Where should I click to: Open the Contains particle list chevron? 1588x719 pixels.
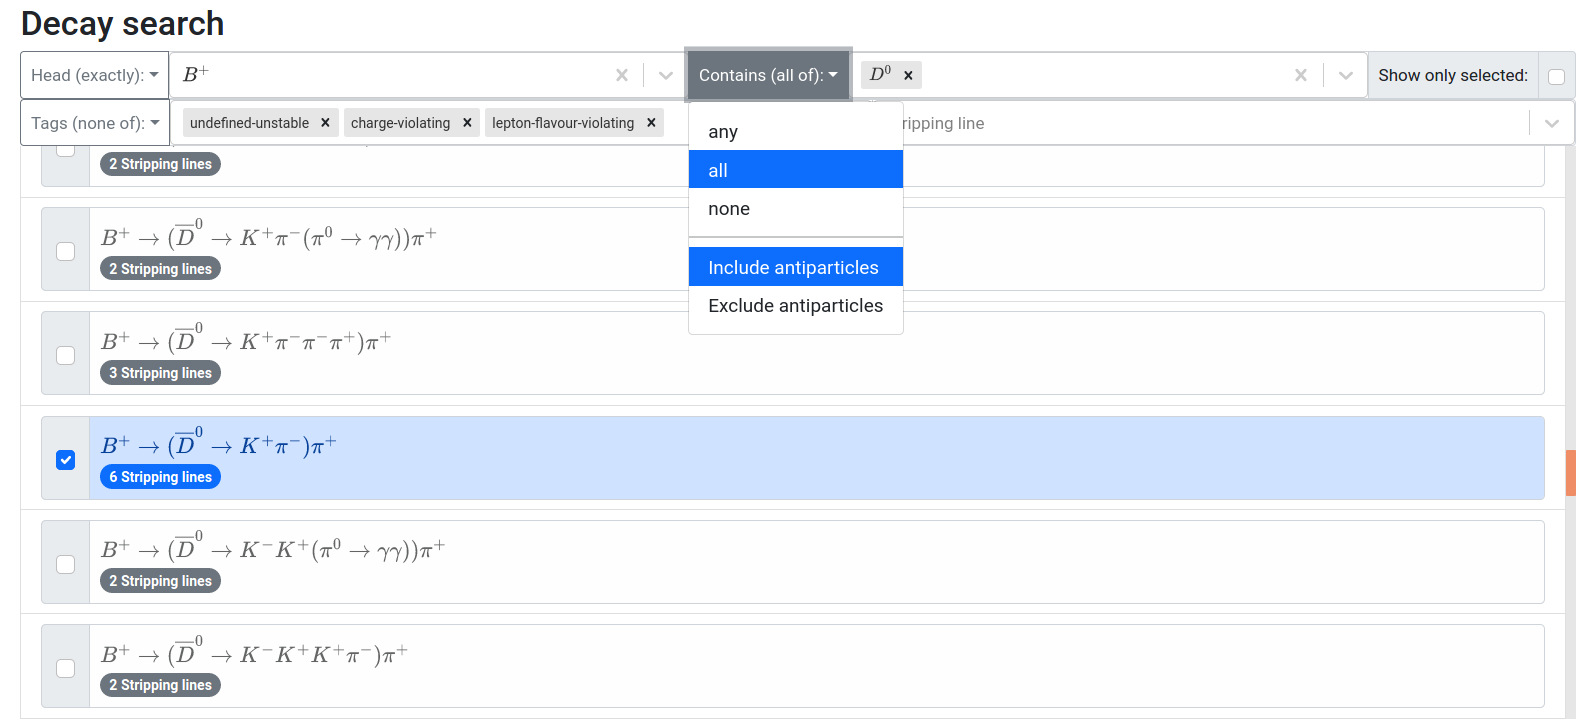[1345, 75]
